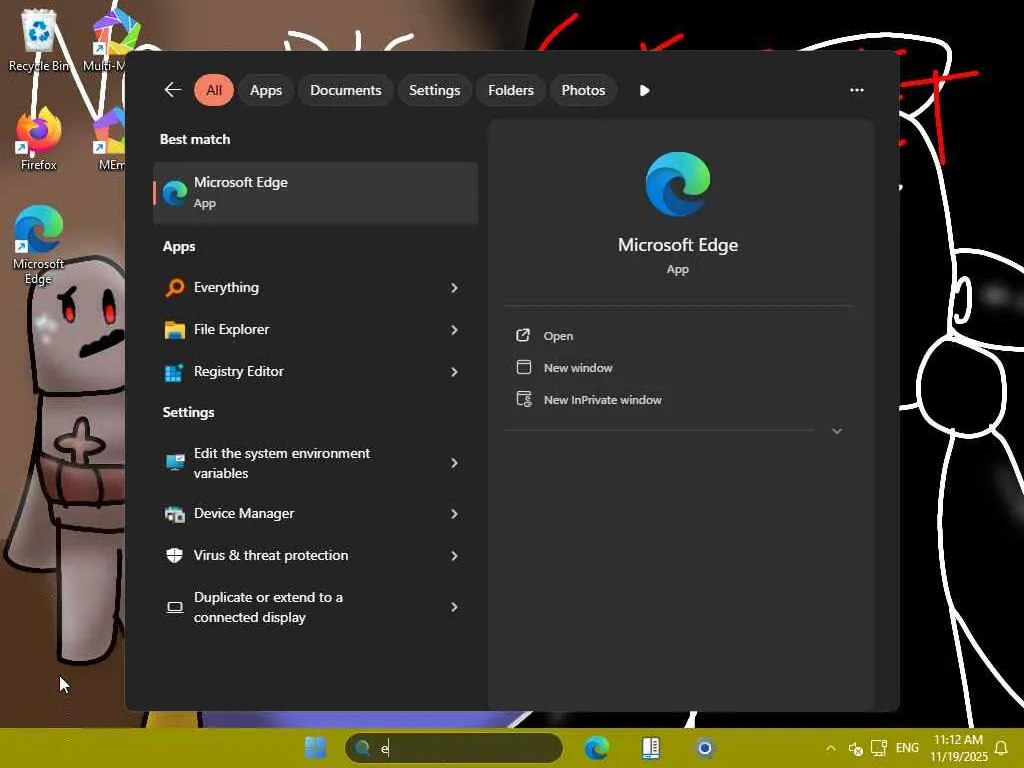This screenshot has width=1024, height=768.
Task: Expand Virus & threat protection chevron
Action: (454, 556)
